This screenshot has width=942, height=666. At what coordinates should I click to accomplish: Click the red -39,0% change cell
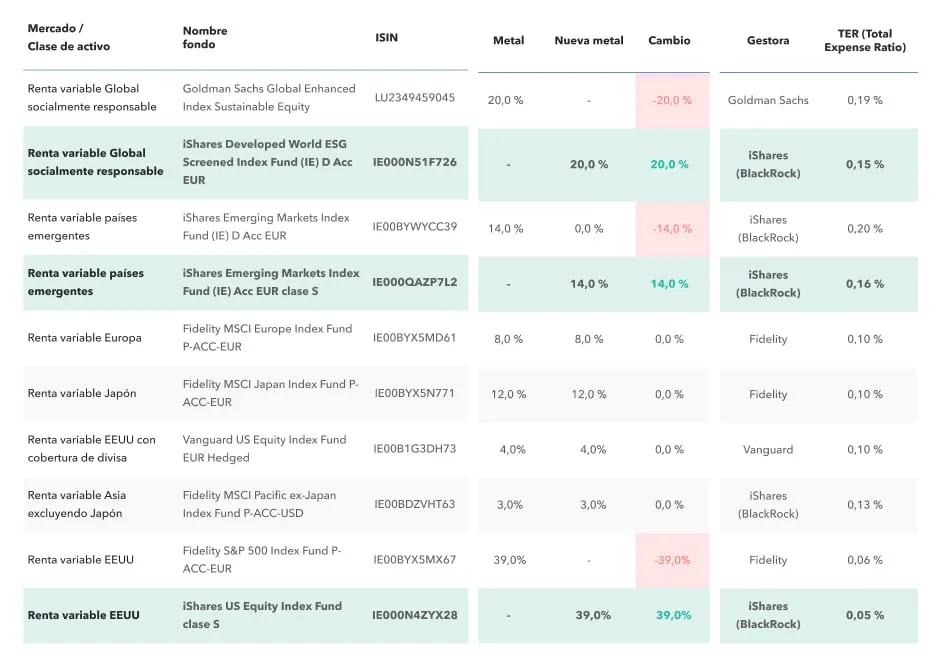click(x=671, y=560)
